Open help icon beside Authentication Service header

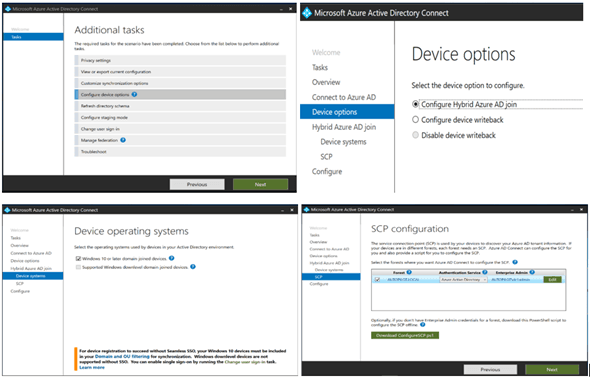coord(485,272)
